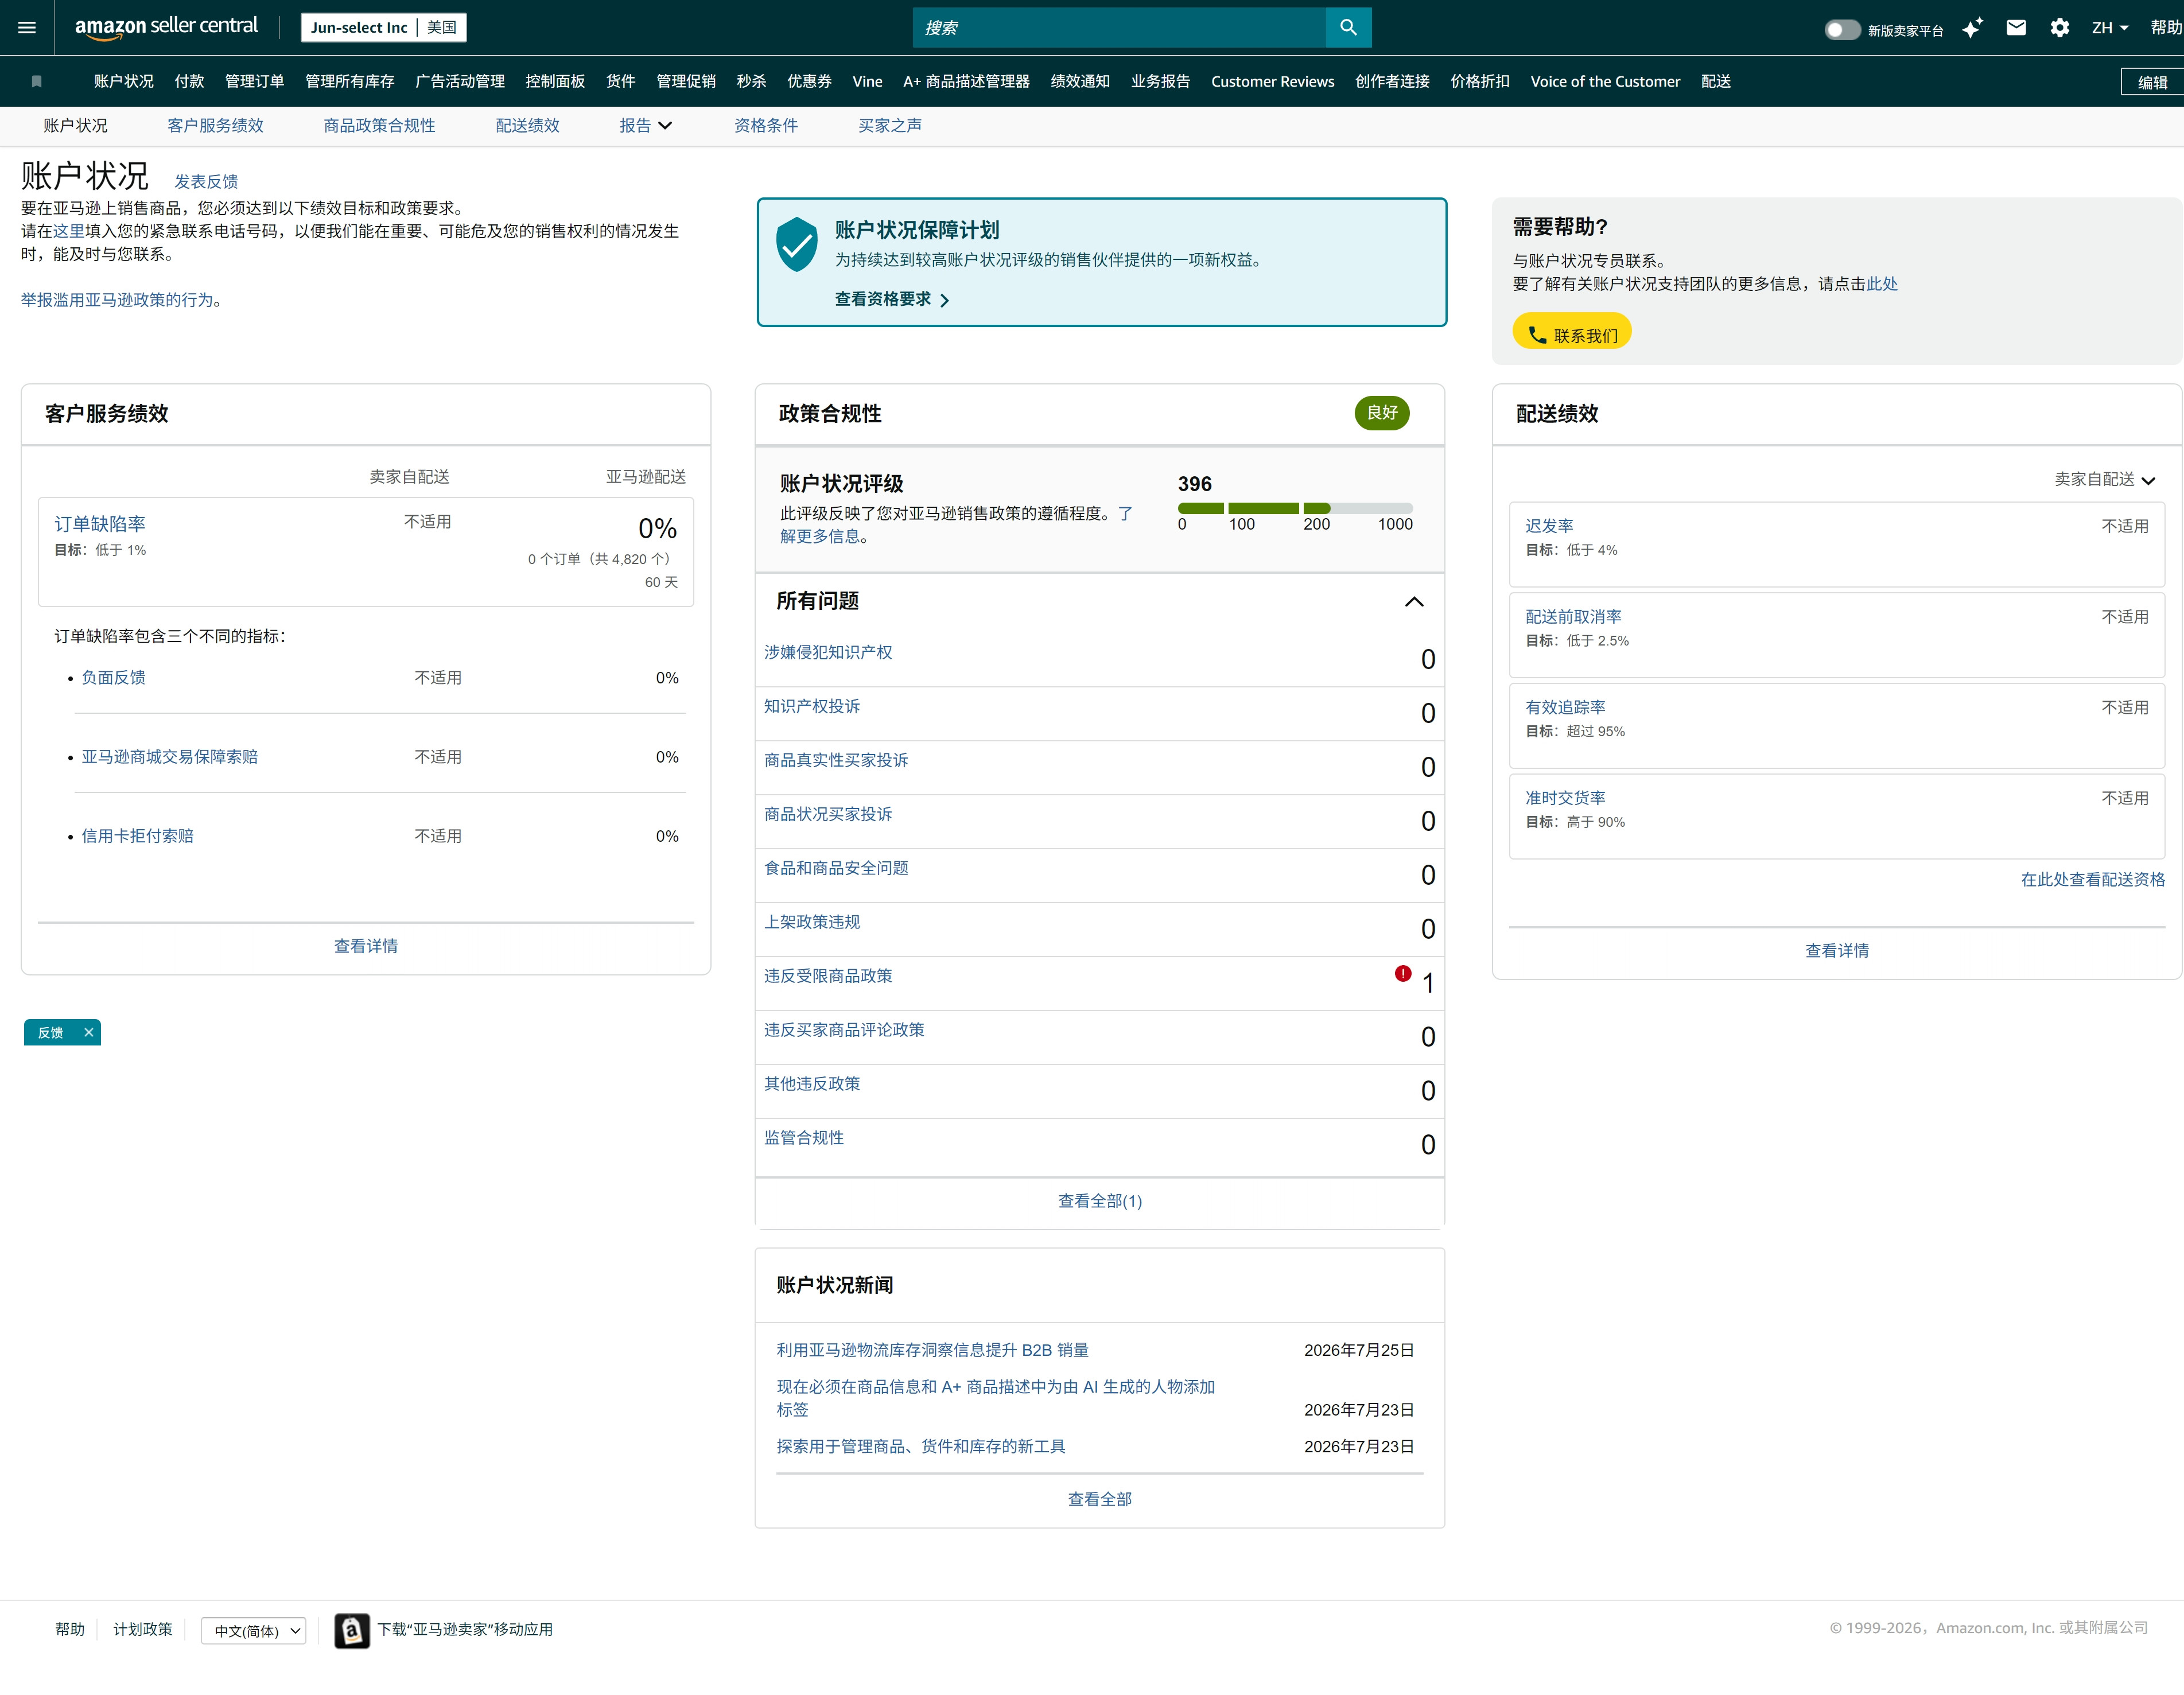Click 查看全部 under 账户状况新闻
The height and width of the screenshot is (1695, 2184).
click(x=1100, y=1499)
